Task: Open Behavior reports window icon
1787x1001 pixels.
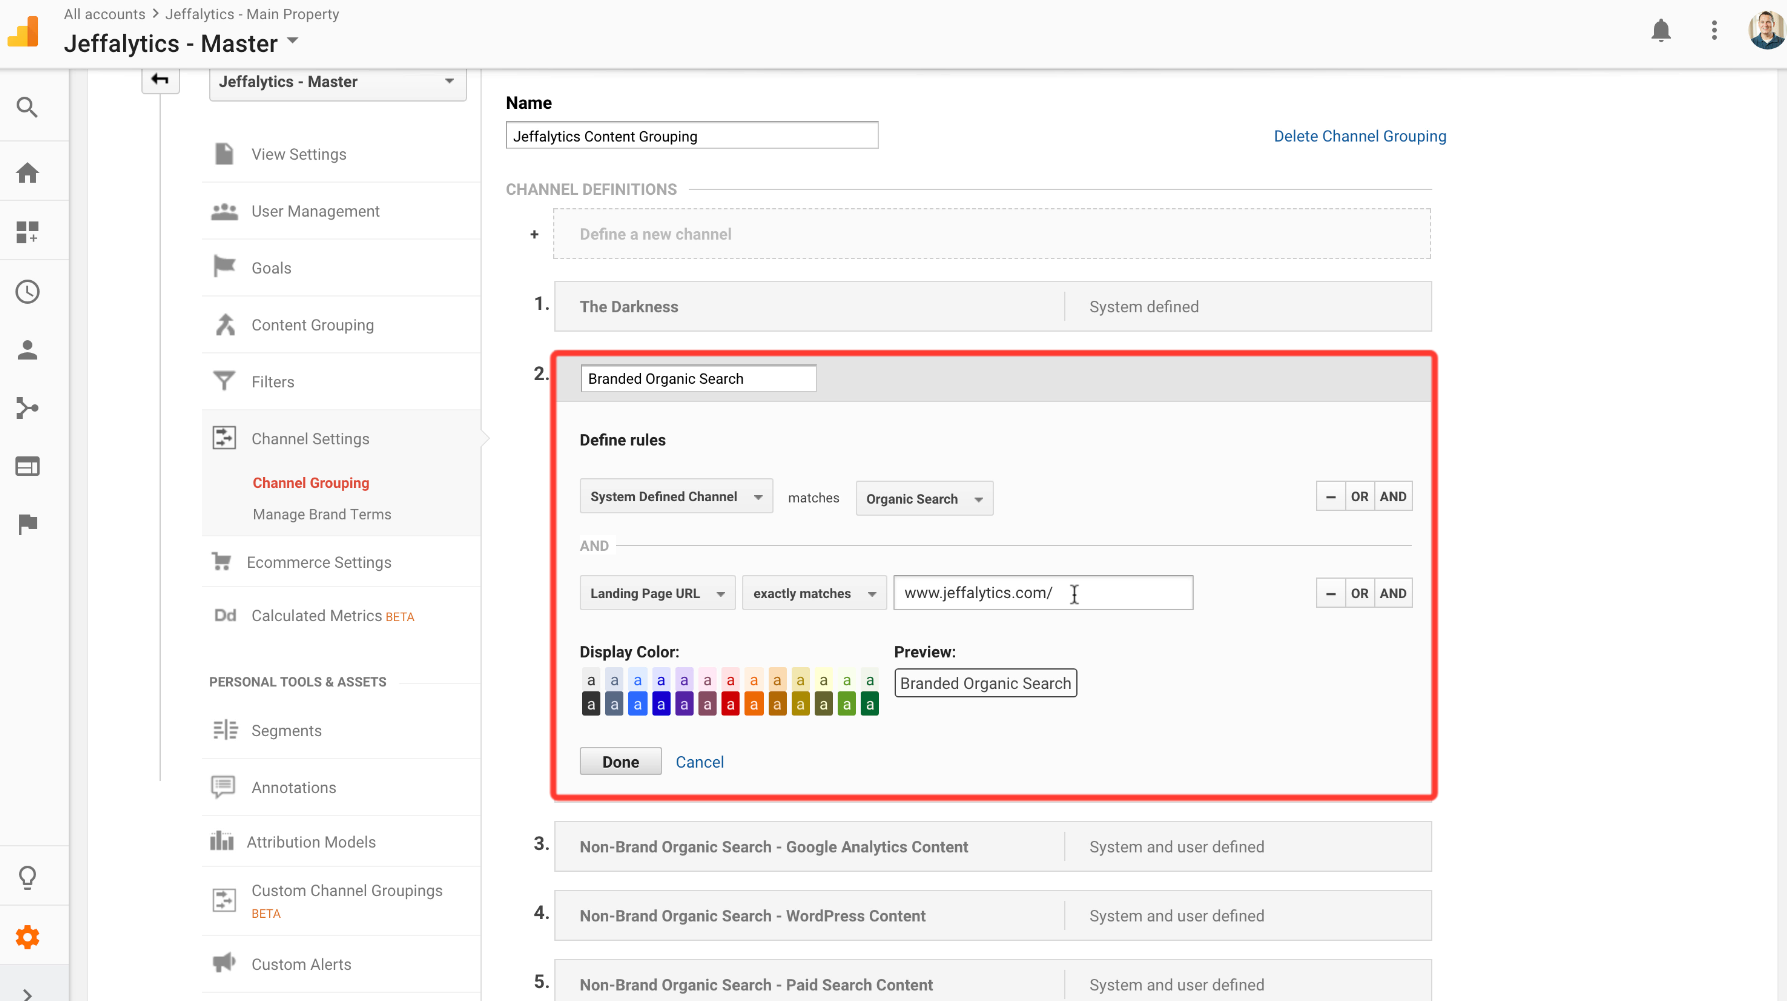Action: 27,466
